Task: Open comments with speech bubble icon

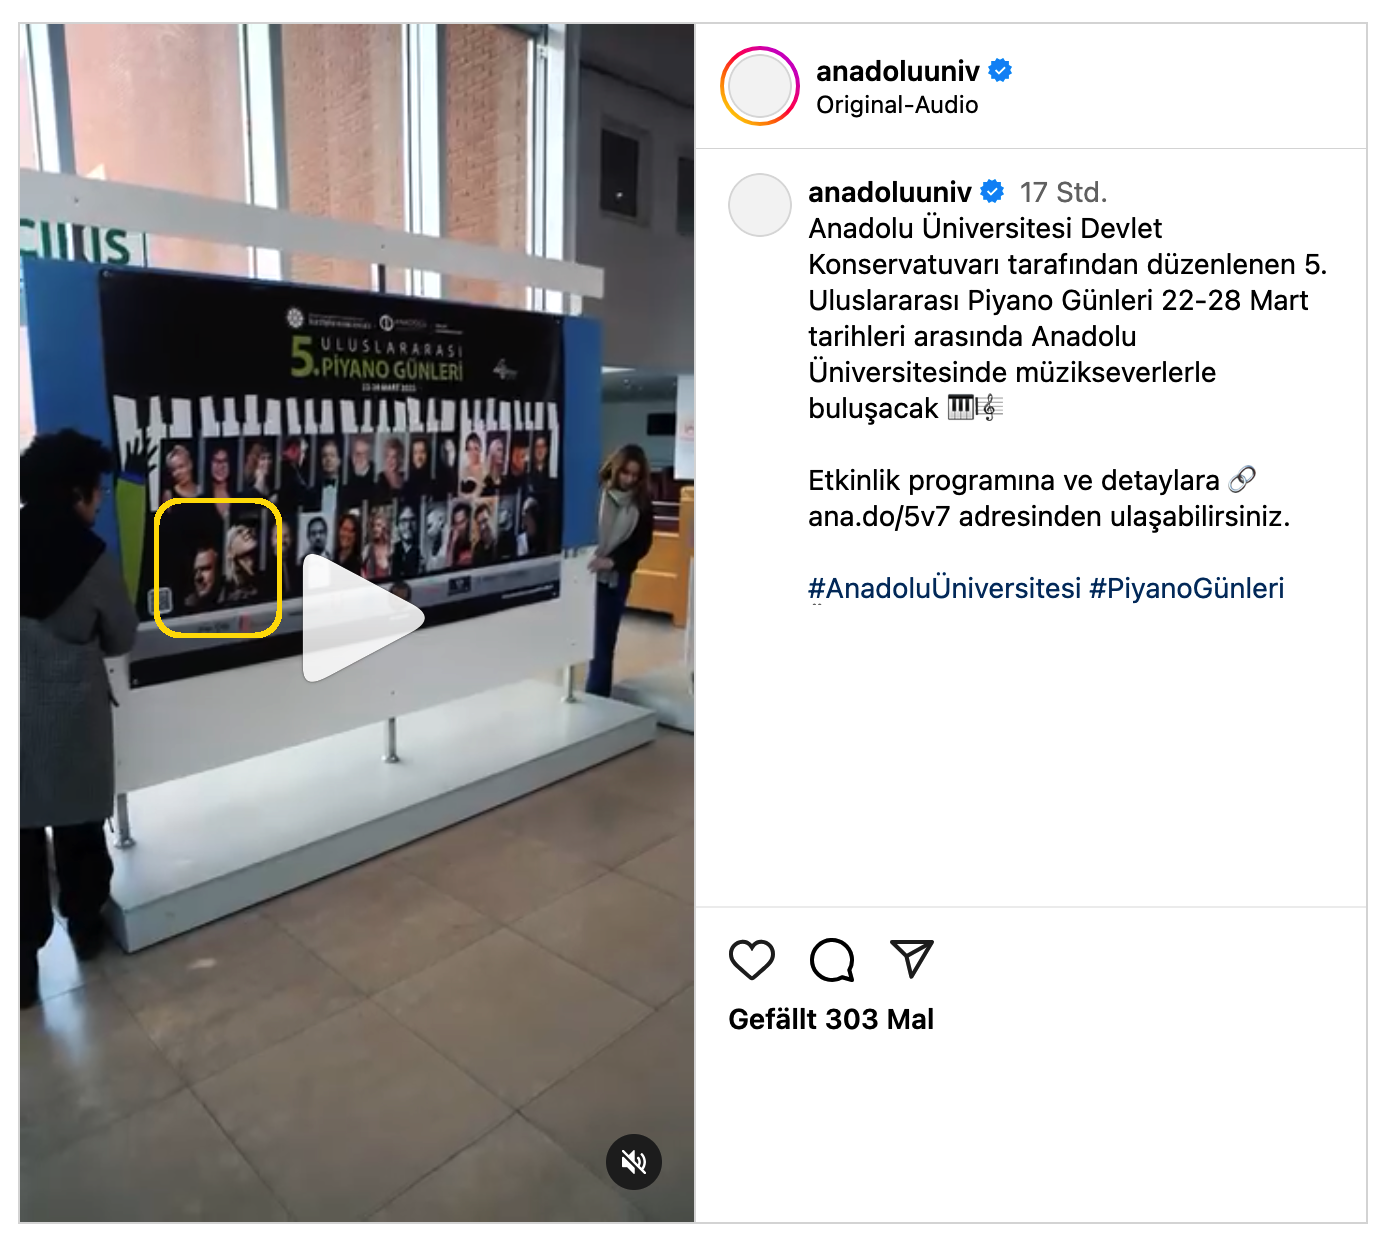Action: point(832,960)
